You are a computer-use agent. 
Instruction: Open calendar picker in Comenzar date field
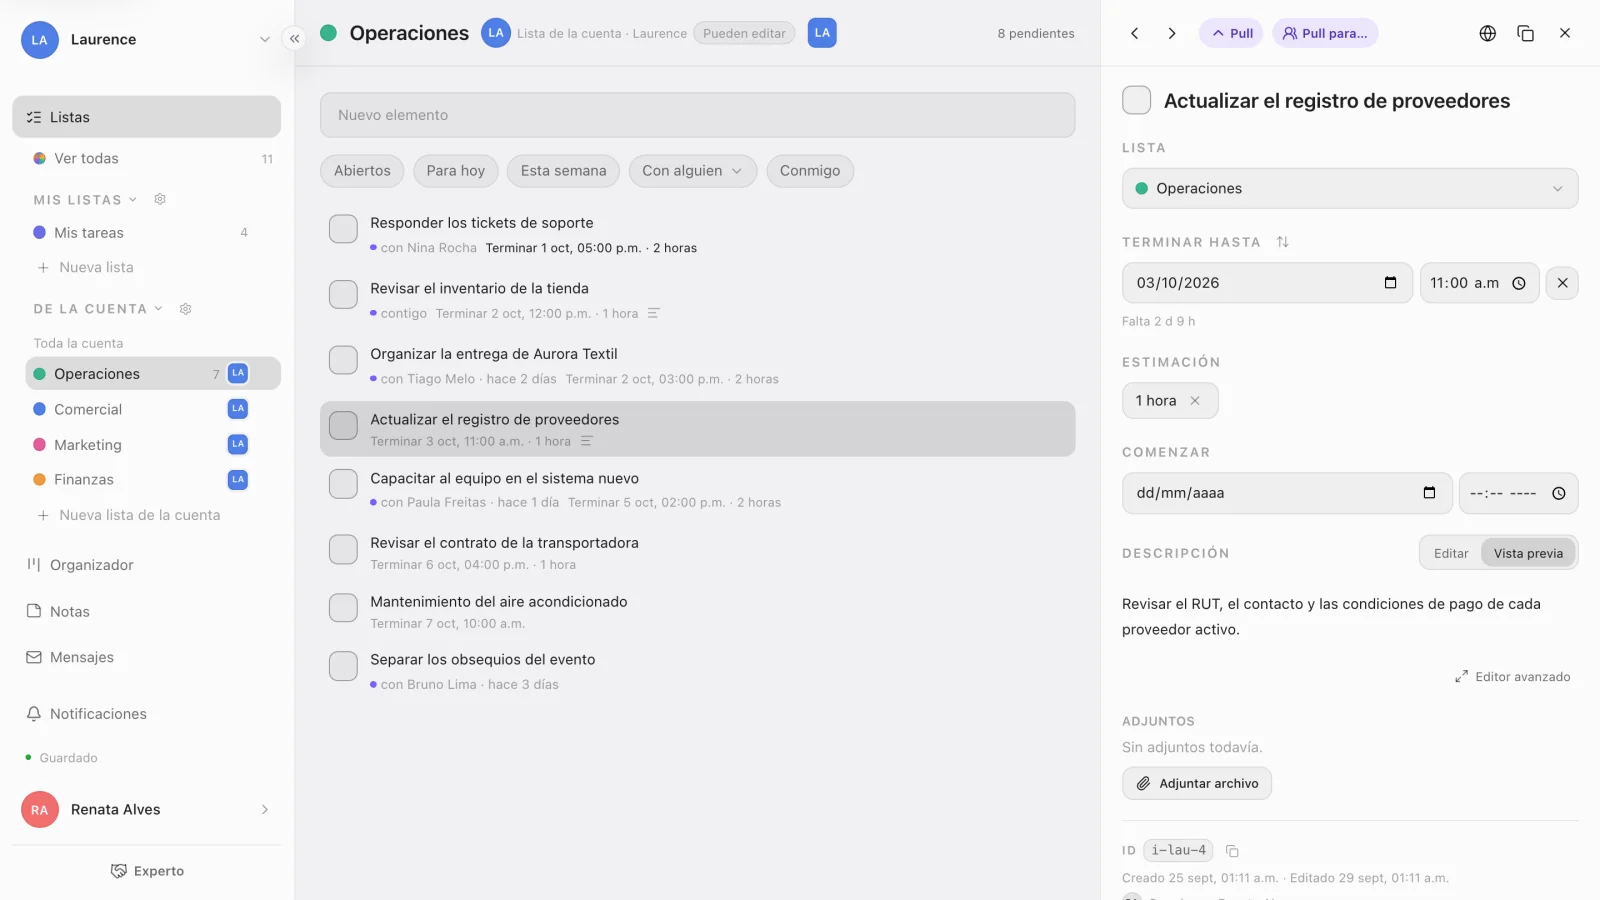pyautogui.click(x=1429, y=493)
